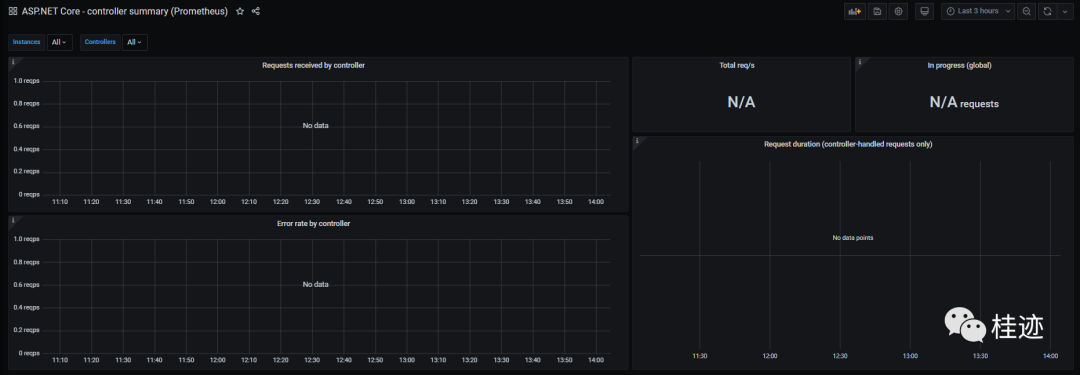Click 12:30 tick in Request duration chart
Image resolution: width=1080 pixels, height=375 pixels.
840,356
